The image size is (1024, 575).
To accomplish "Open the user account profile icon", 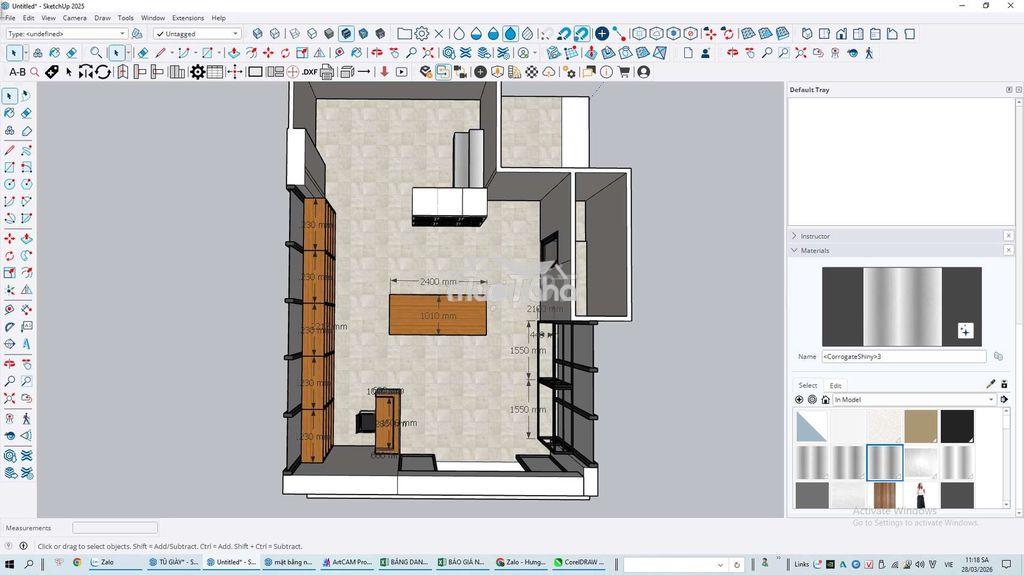I will [x=644, y=72].
